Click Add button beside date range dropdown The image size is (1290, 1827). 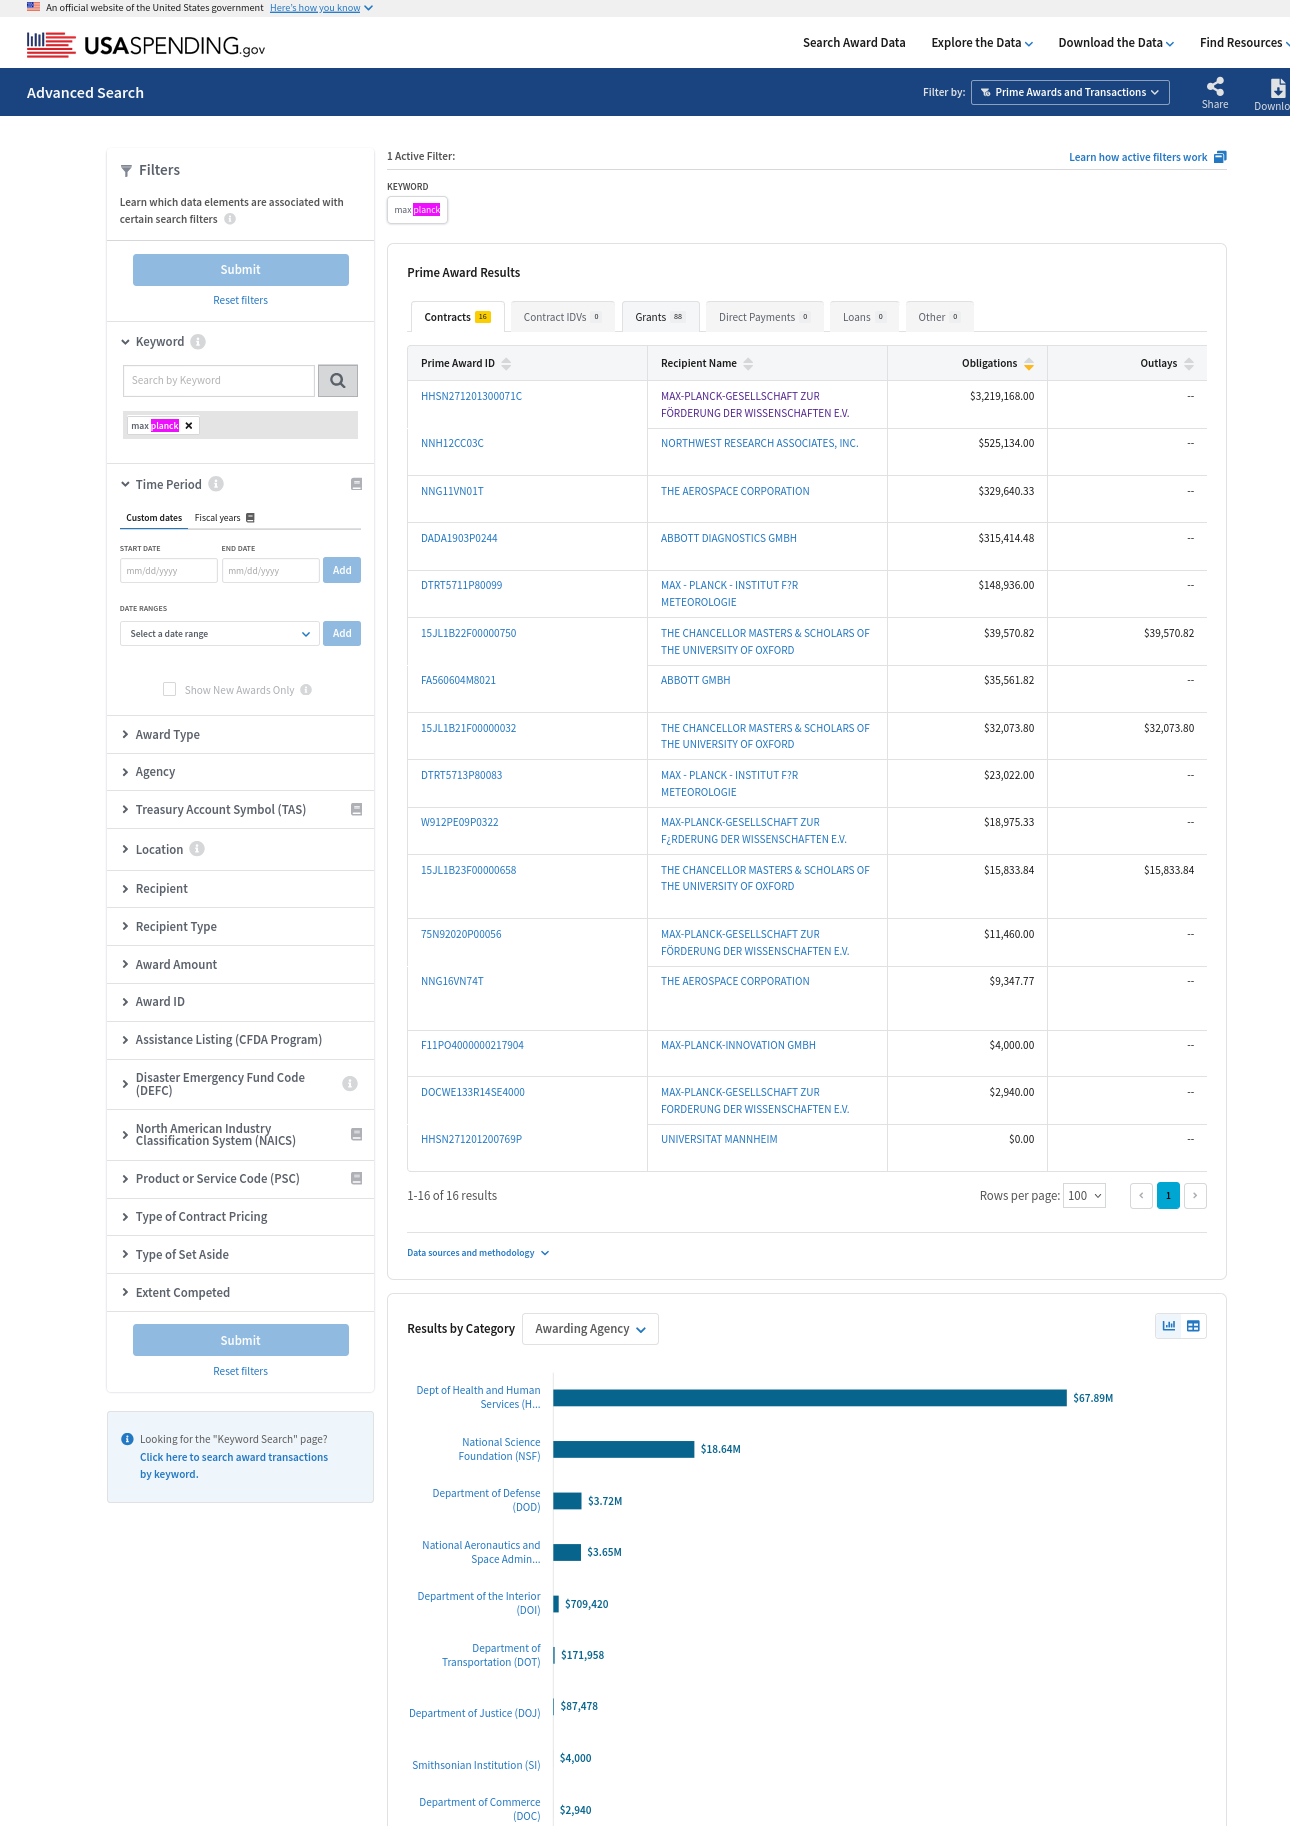(342, 633)
